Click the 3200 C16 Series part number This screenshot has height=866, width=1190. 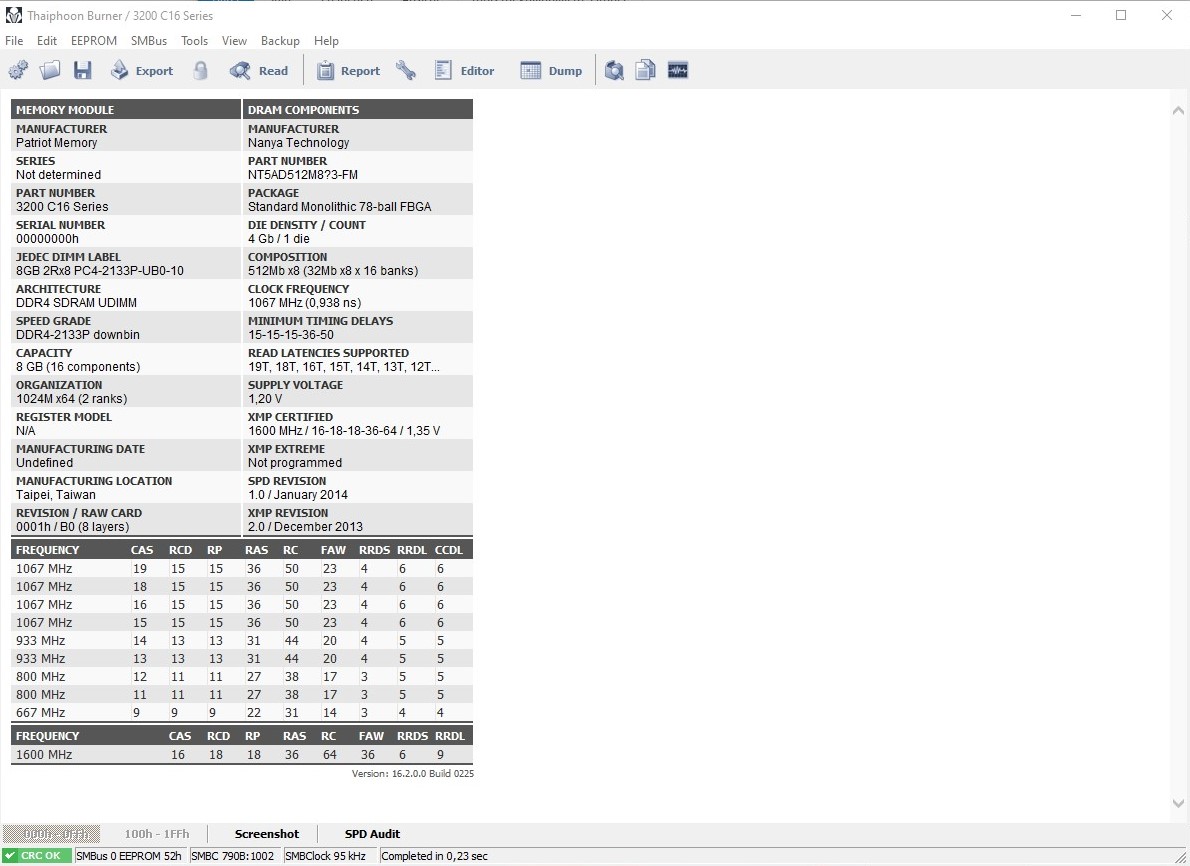pyautogui.click(x=62, y=206)
